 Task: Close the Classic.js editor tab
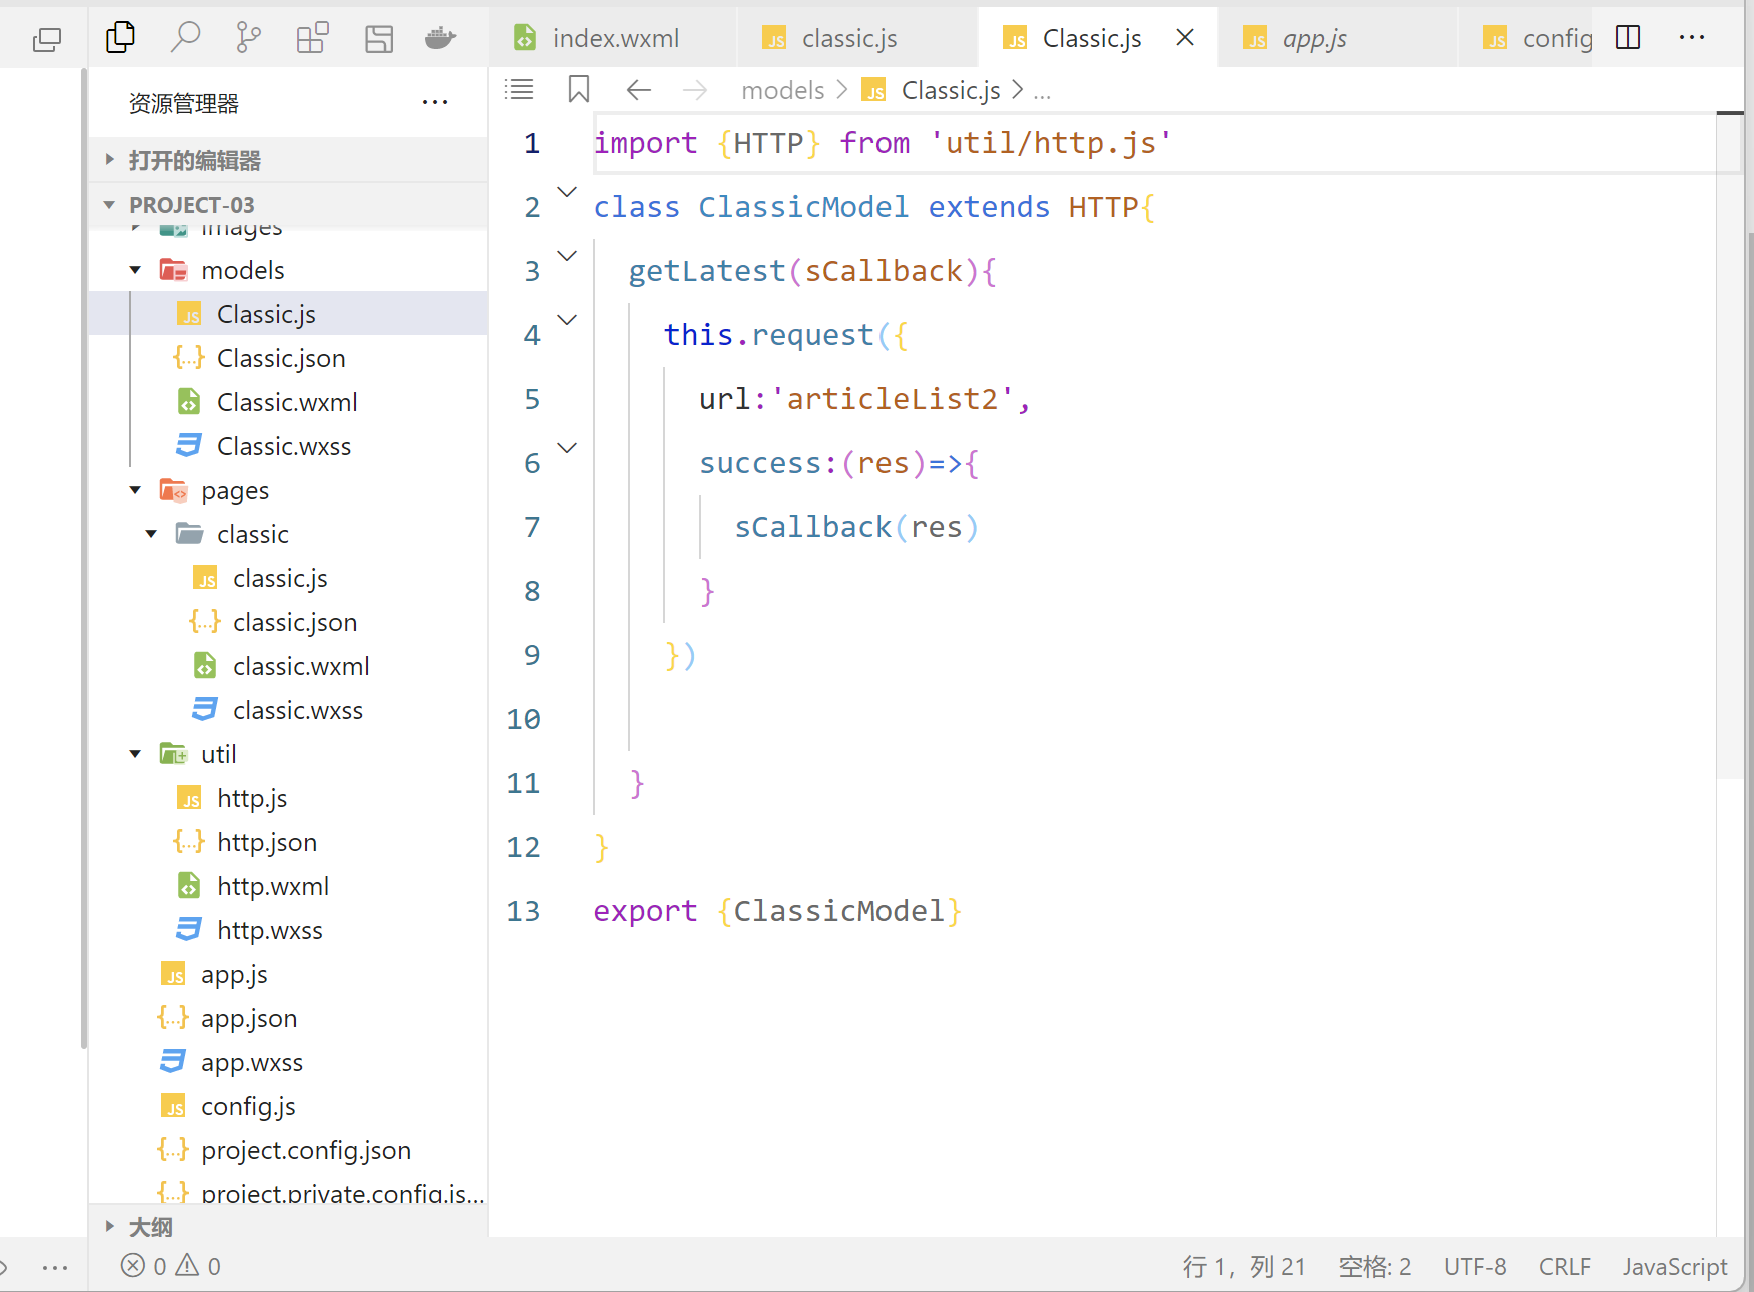pos(1185,38)
